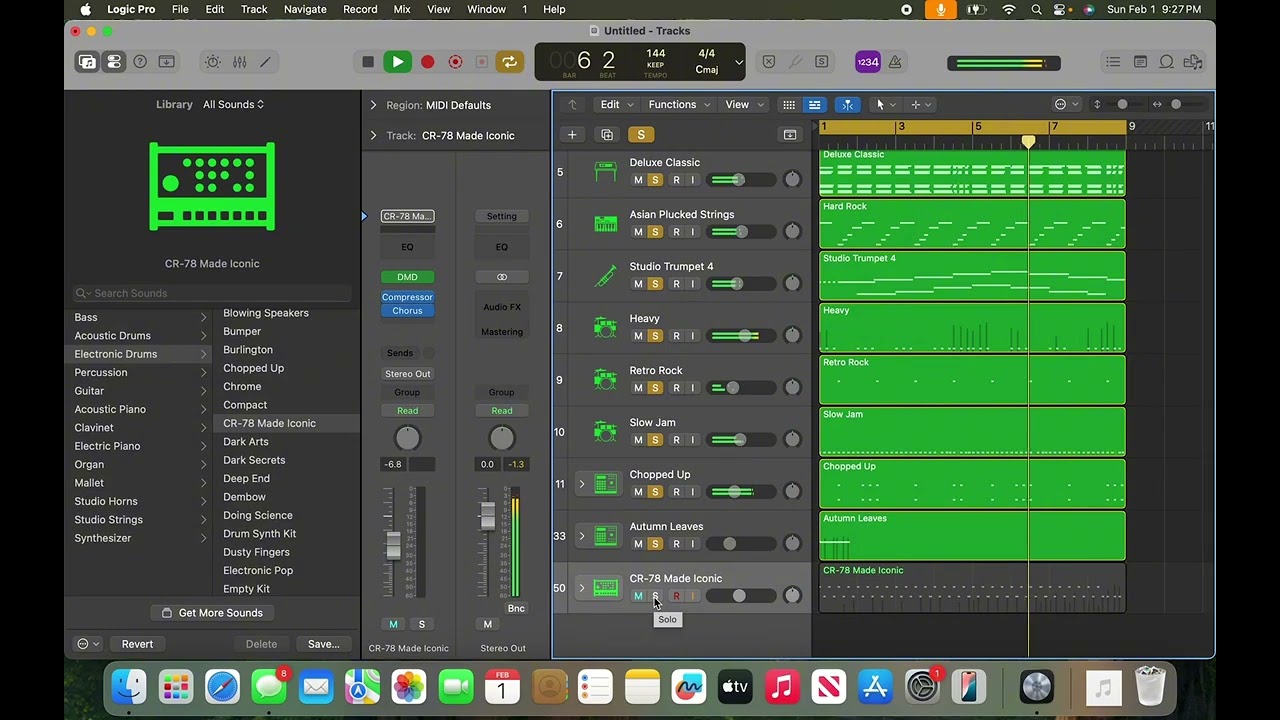Click the Search Sounds field
1280x720 pixels.
[212, 293]
